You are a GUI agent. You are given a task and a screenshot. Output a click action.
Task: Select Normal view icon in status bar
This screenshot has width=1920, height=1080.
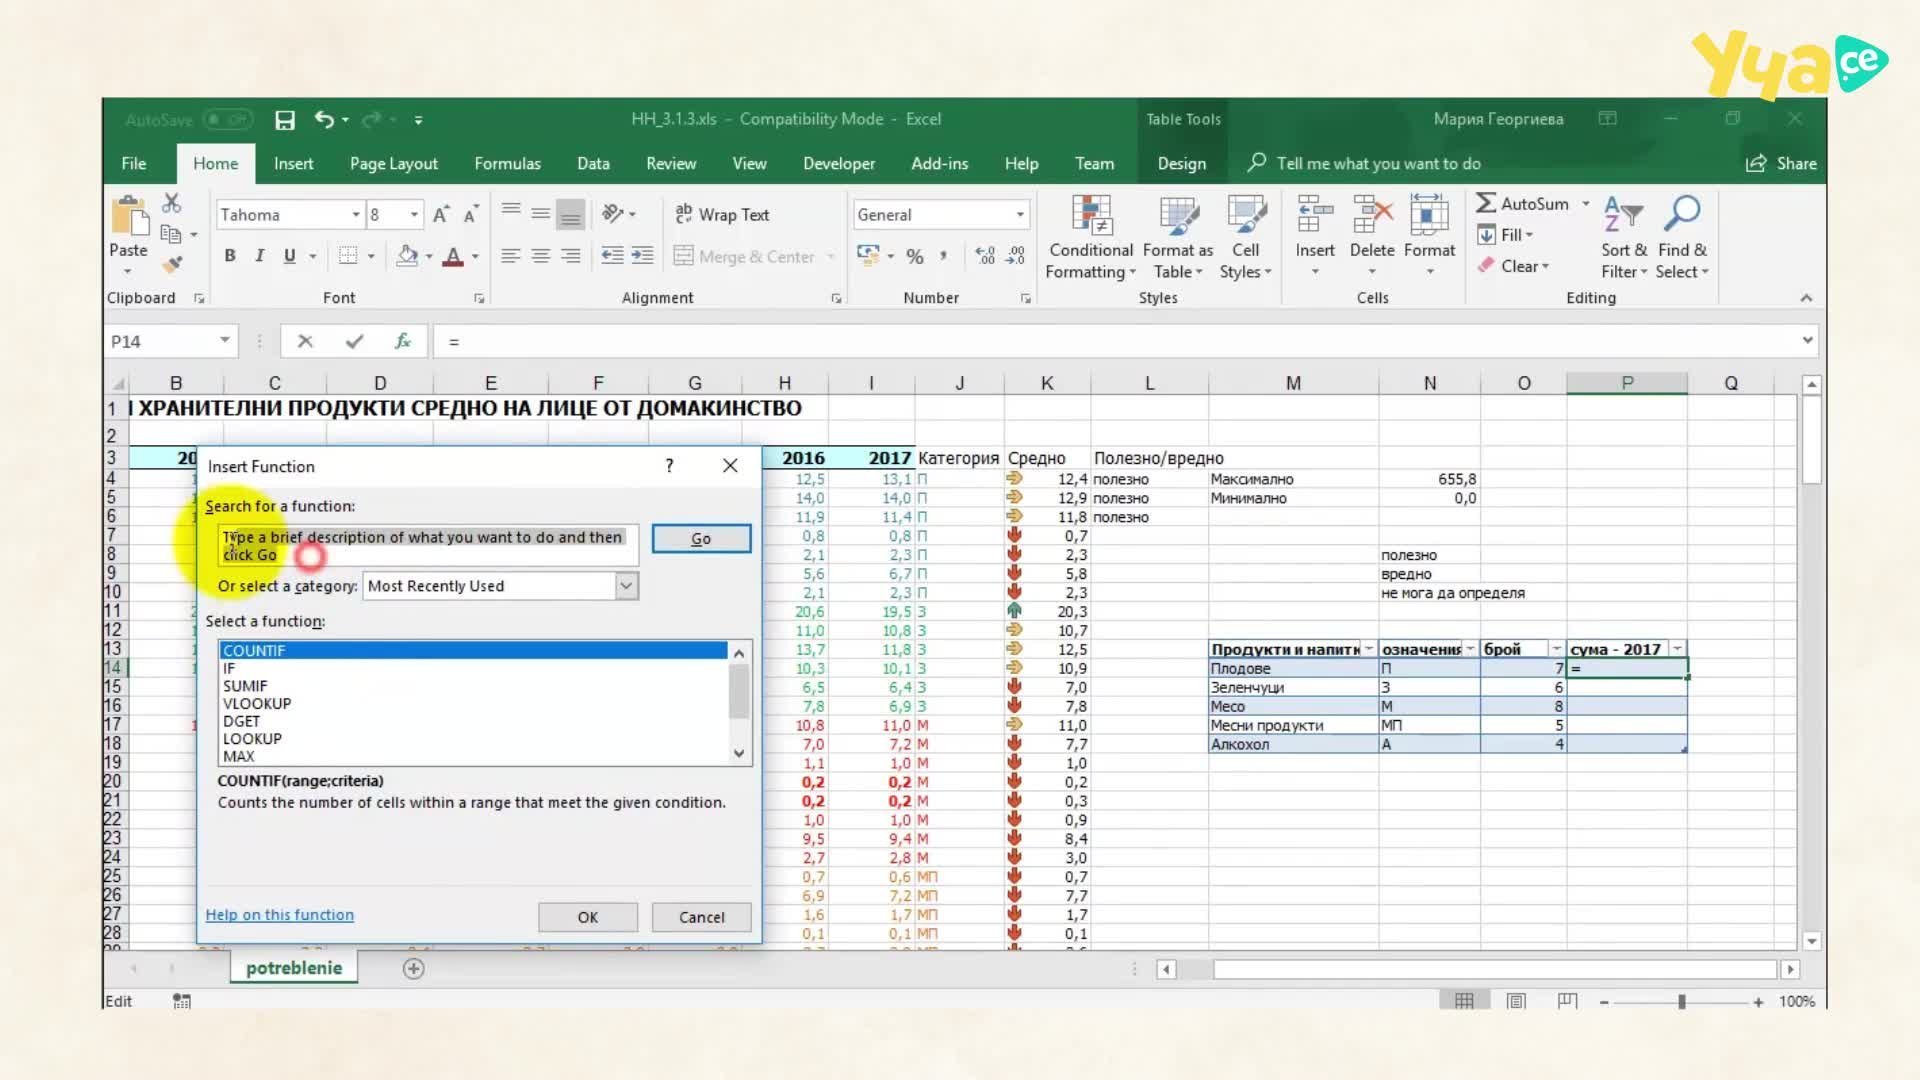pyautogui.click(x=1464, y=1001)
